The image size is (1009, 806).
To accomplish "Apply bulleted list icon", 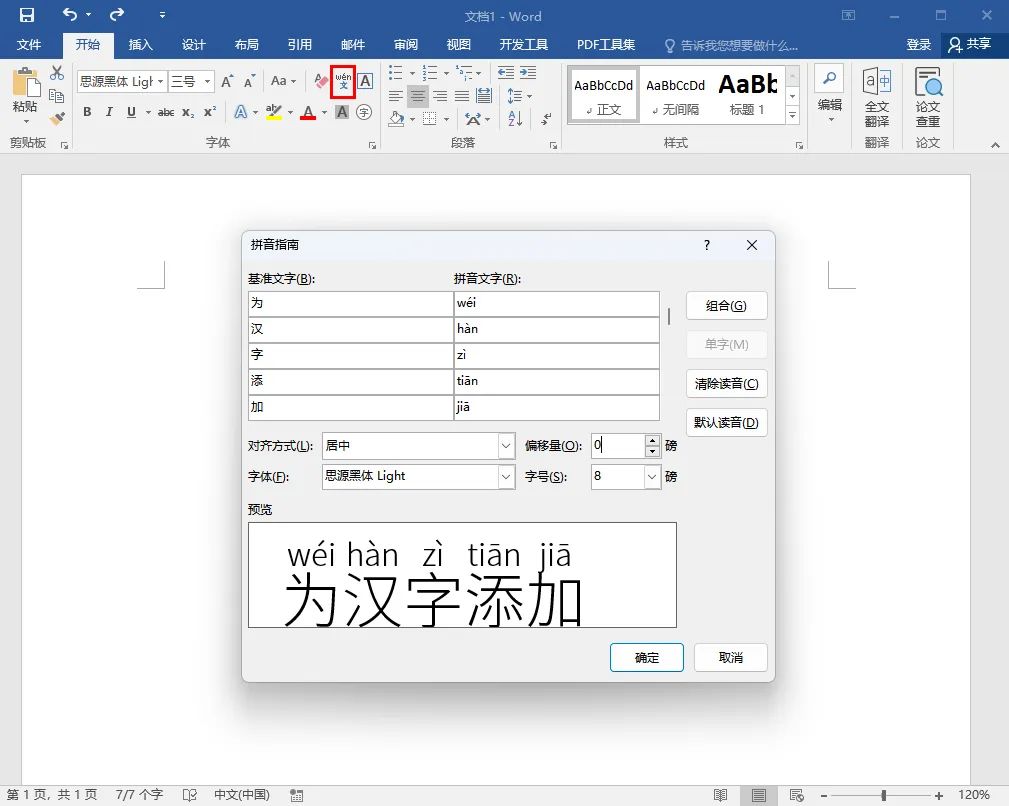I will tap(396, 73).
